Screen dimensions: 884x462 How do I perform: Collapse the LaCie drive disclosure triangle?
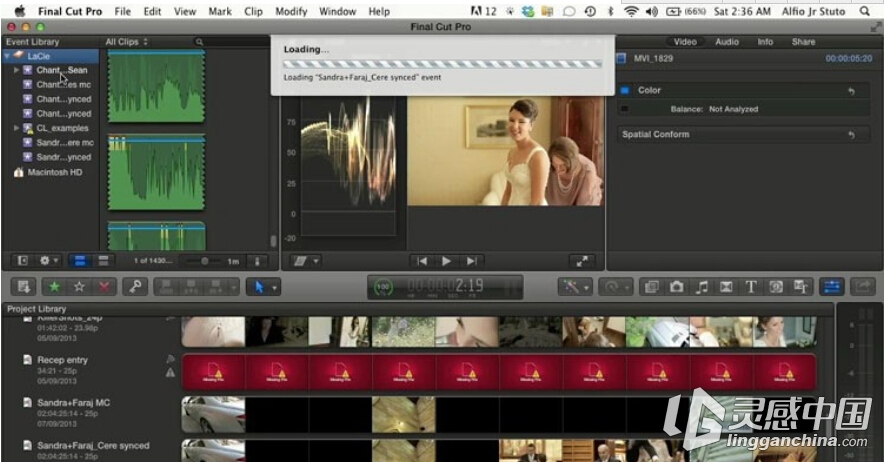[x=7, y=56]
